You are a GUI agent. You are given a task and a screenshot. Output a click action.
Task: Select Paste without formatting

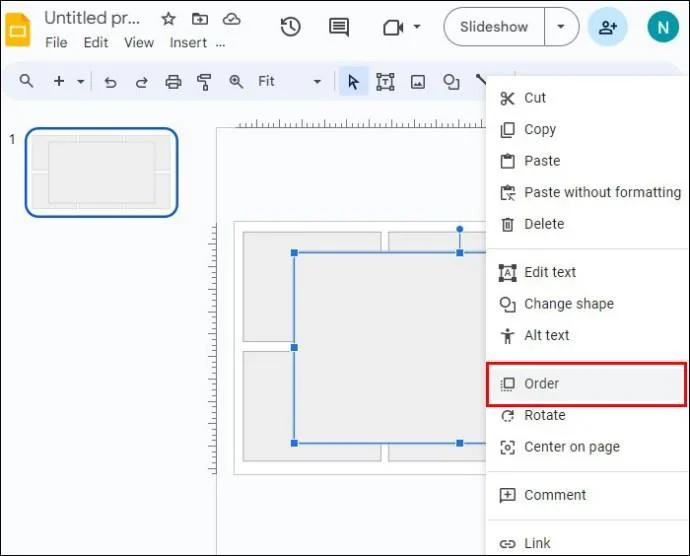pos(588,192)
